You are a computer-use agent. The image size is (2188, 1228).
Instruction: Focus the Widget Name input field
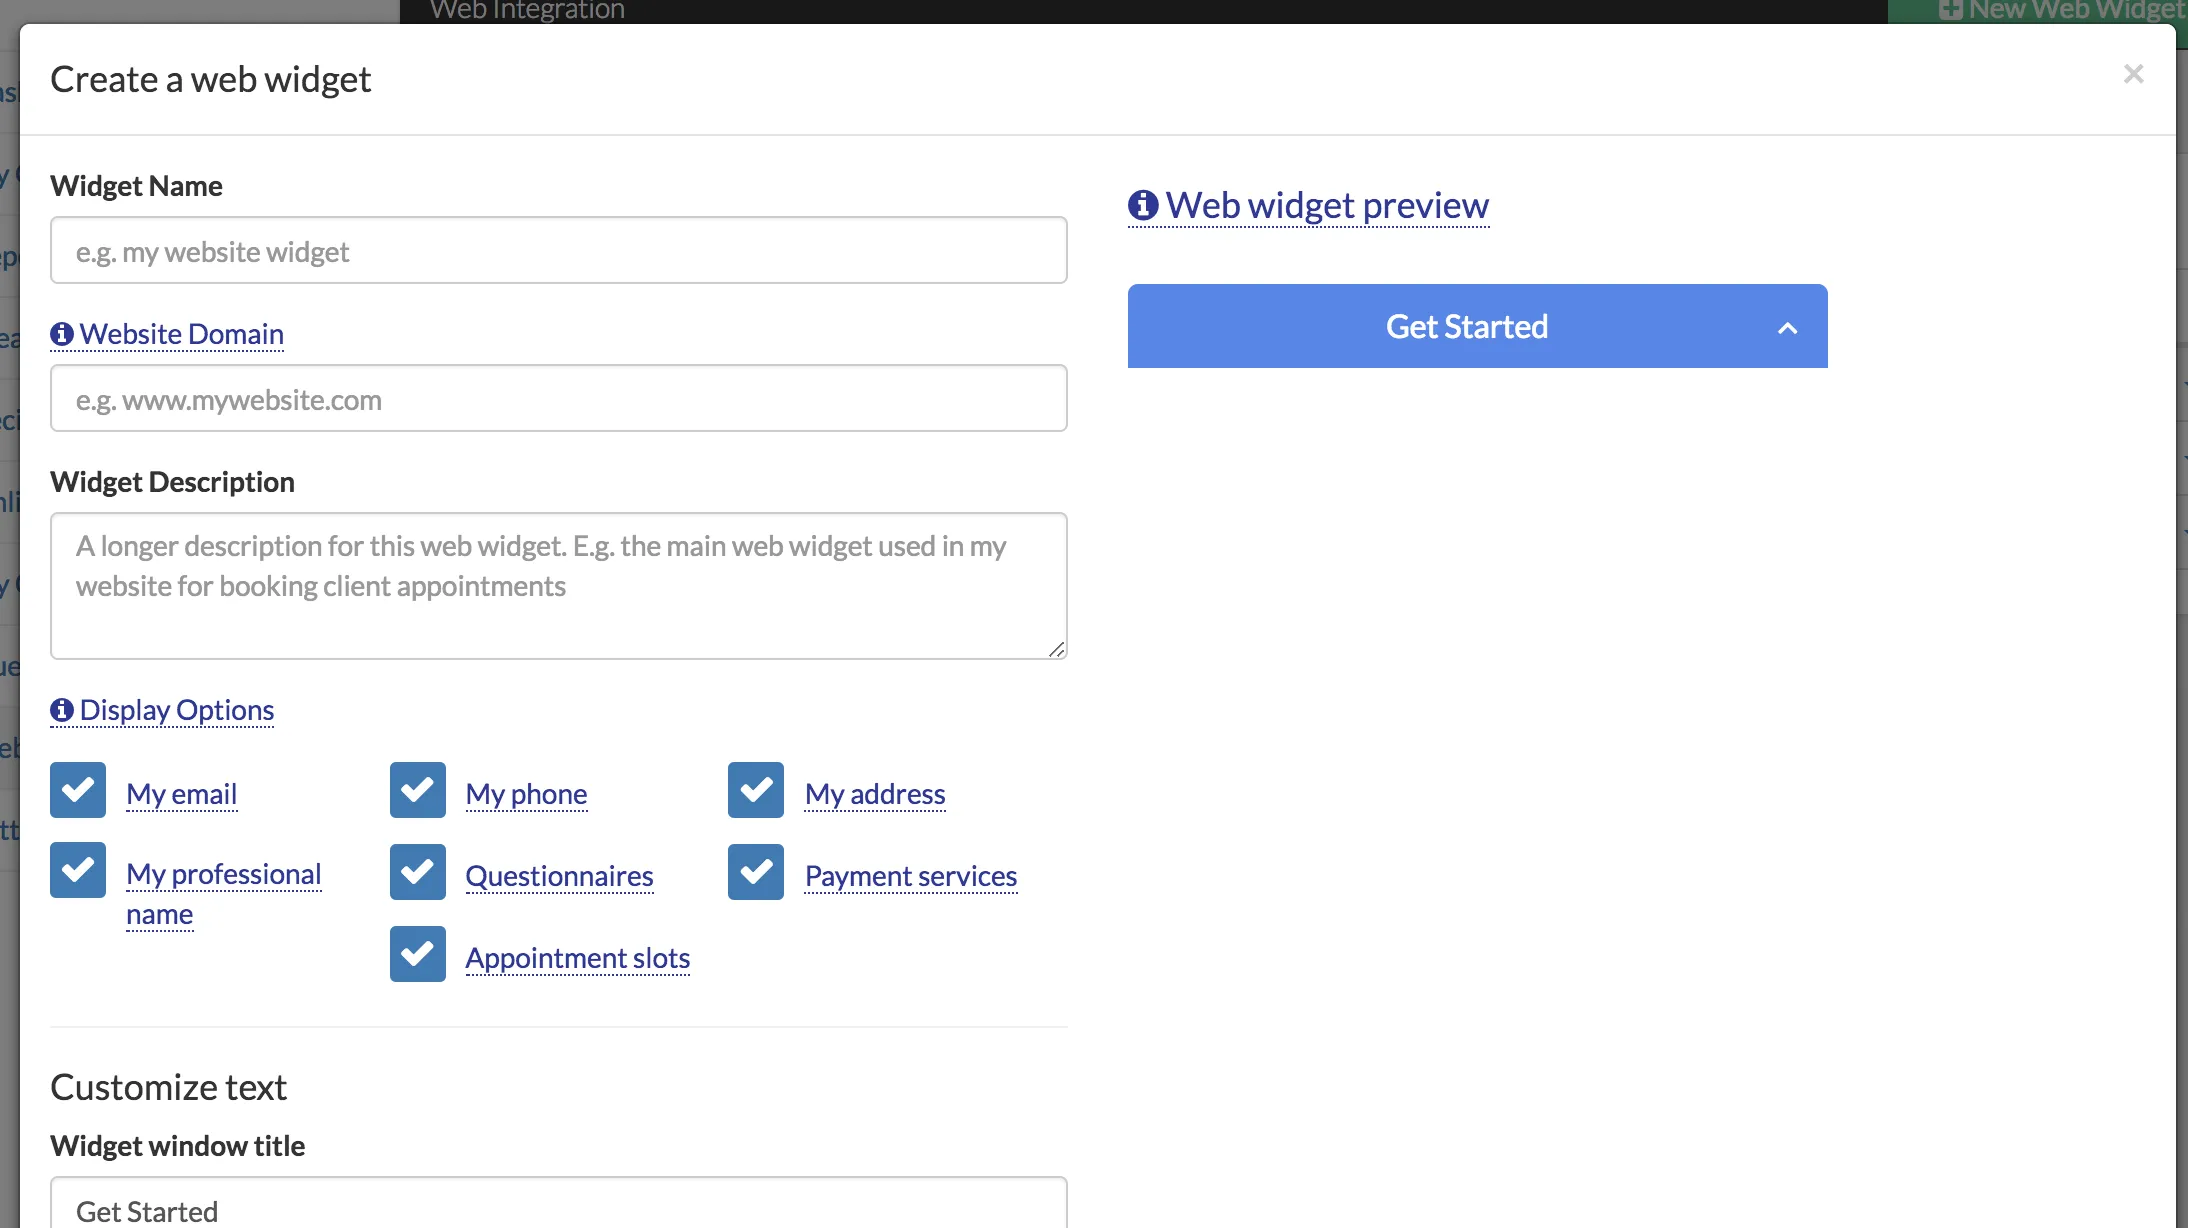[x=558, y=250]
